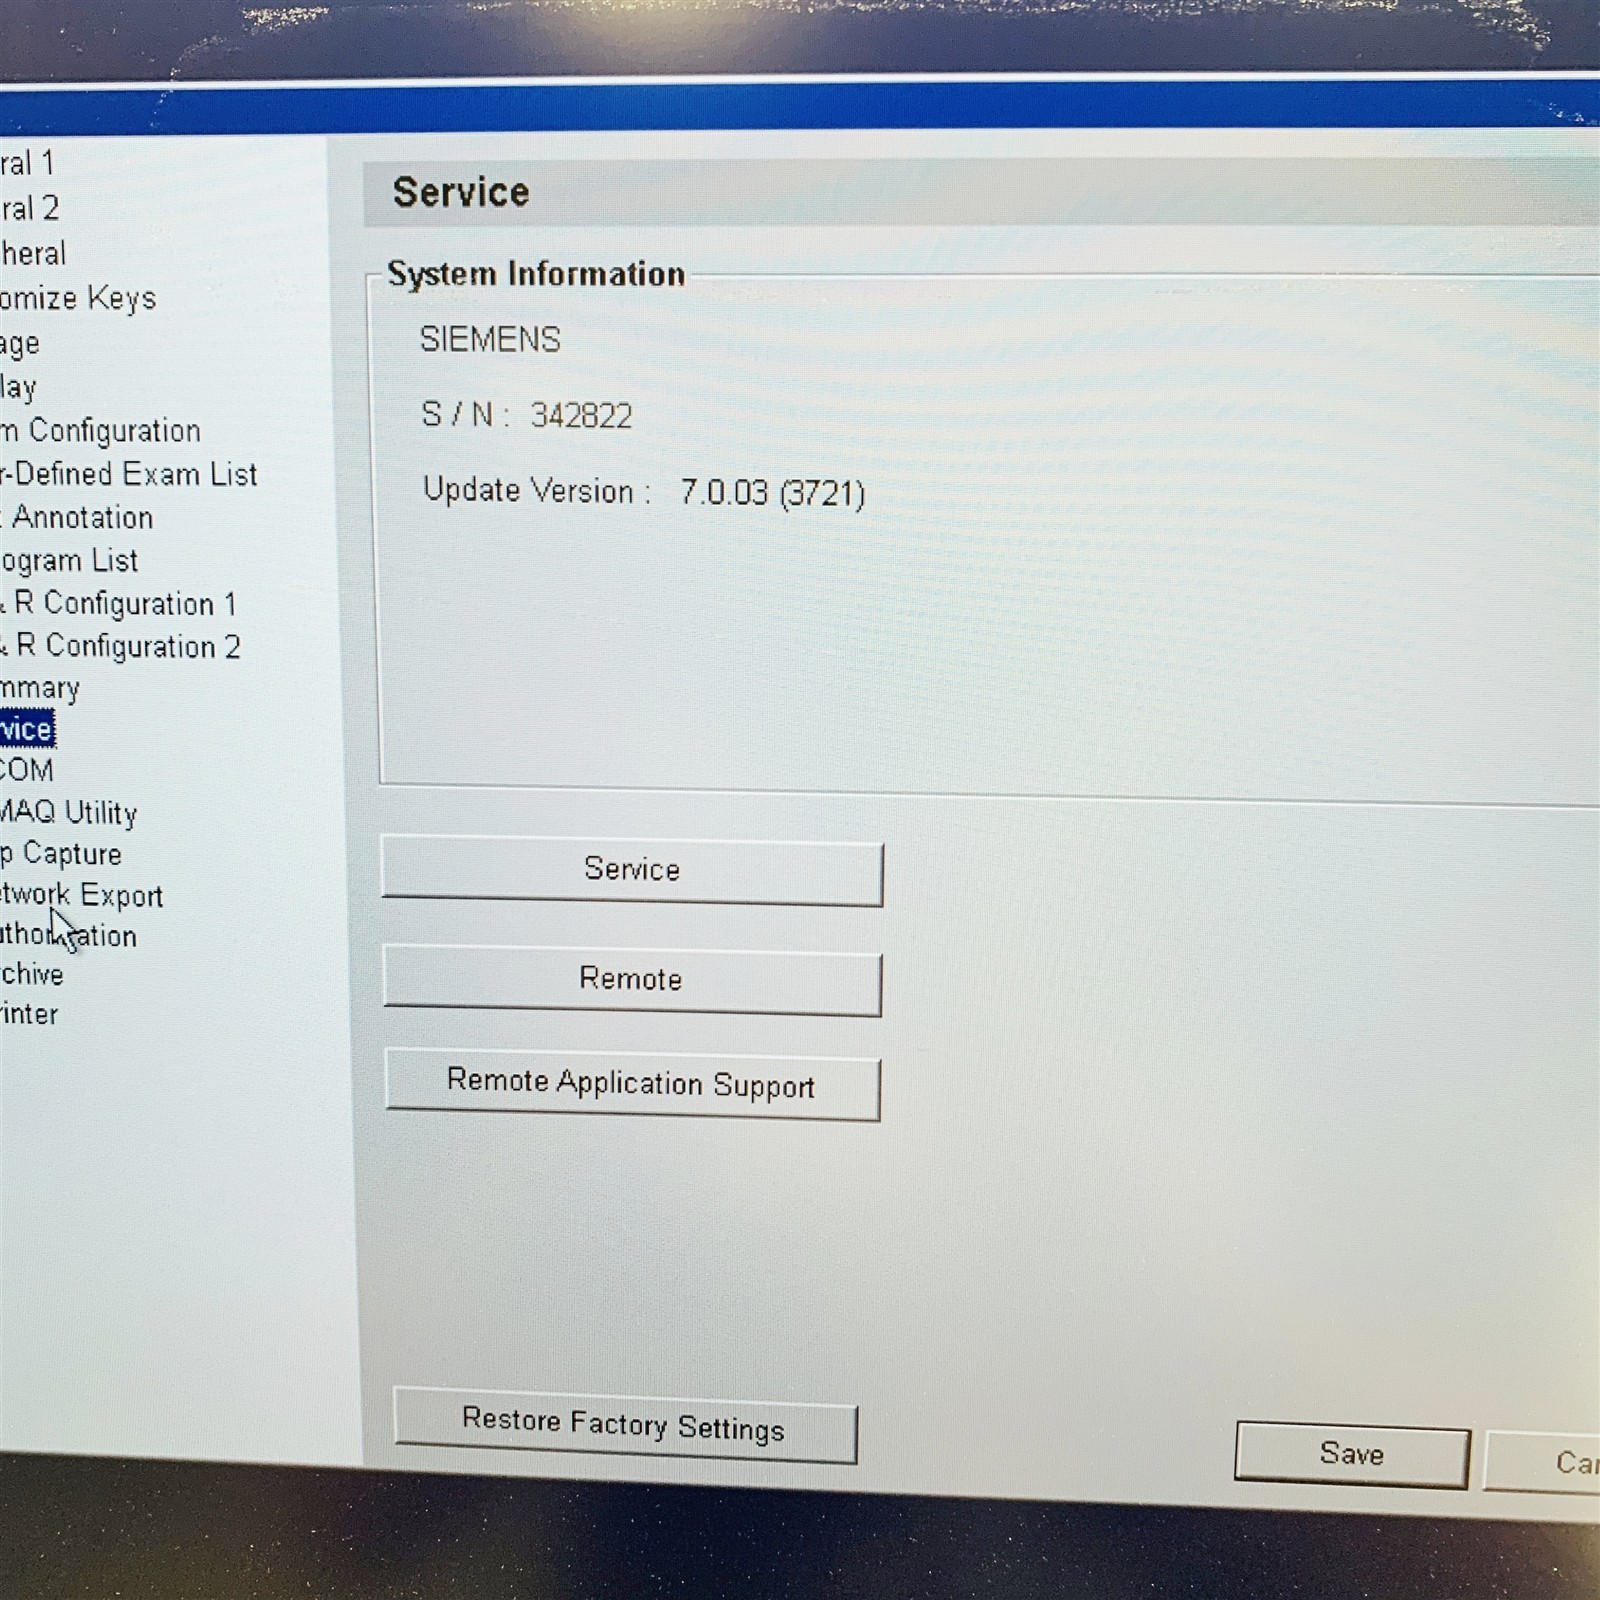Image resolution: width=1600 pixels, height=1600 pixels.
Task: Select the highlighted Service sidebar item
Action: [27, 729]
